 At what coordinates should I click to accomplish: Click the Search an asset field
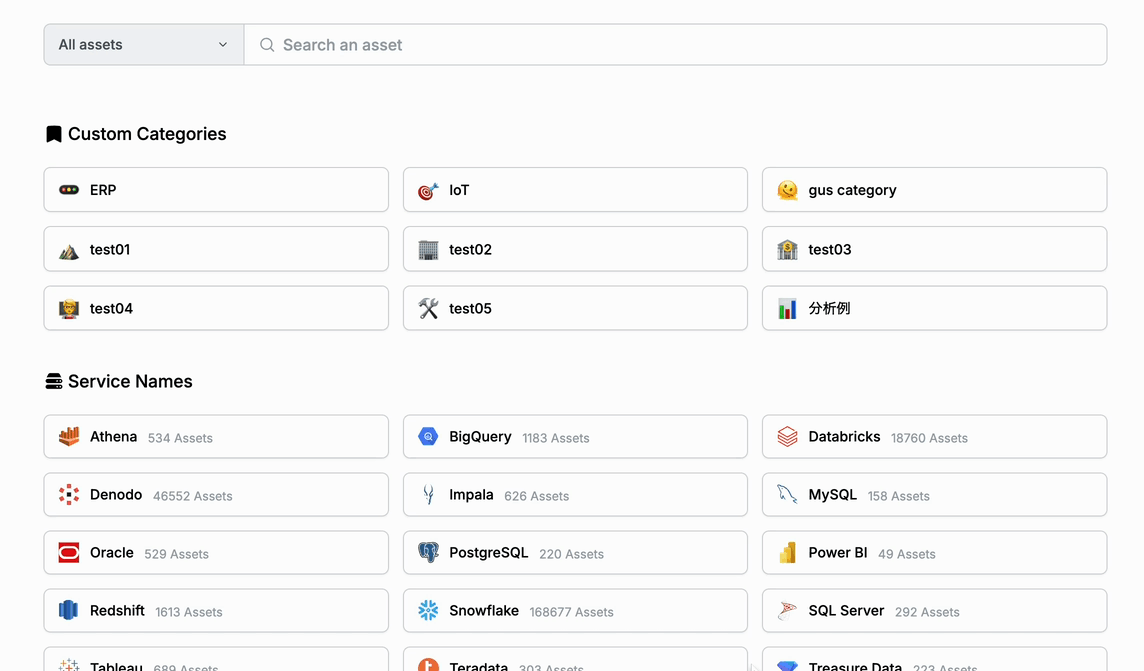pyautogui.click(x=676, y=44)
